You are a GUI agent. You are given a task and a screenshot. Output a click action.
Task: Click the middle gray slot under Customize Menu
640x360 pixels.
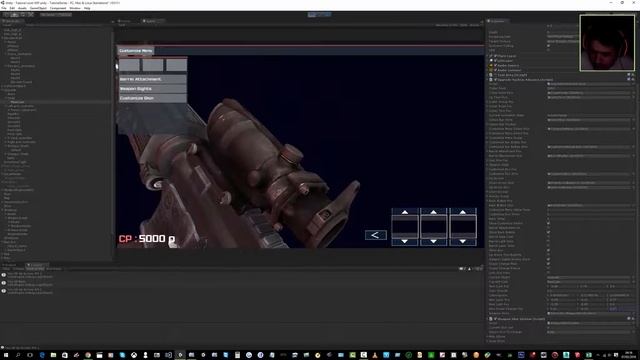click(153, 65)
